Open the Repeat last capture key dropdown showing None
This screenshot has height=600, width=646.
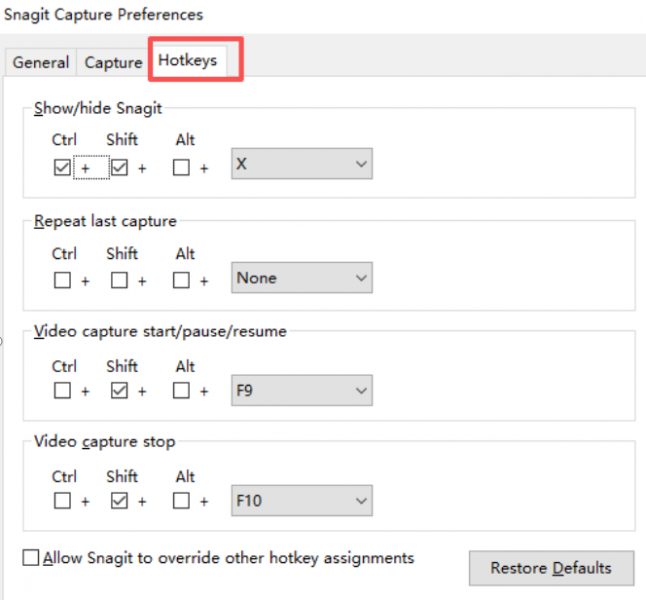click(302, 278)
